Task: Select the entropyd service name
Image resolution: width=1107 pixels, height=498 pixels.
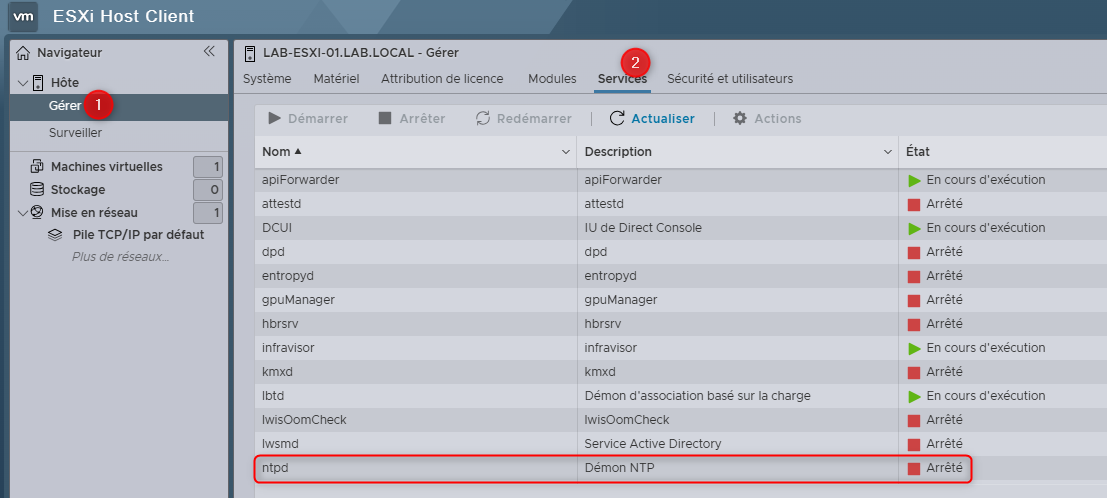Action: [x=288, y=276]
